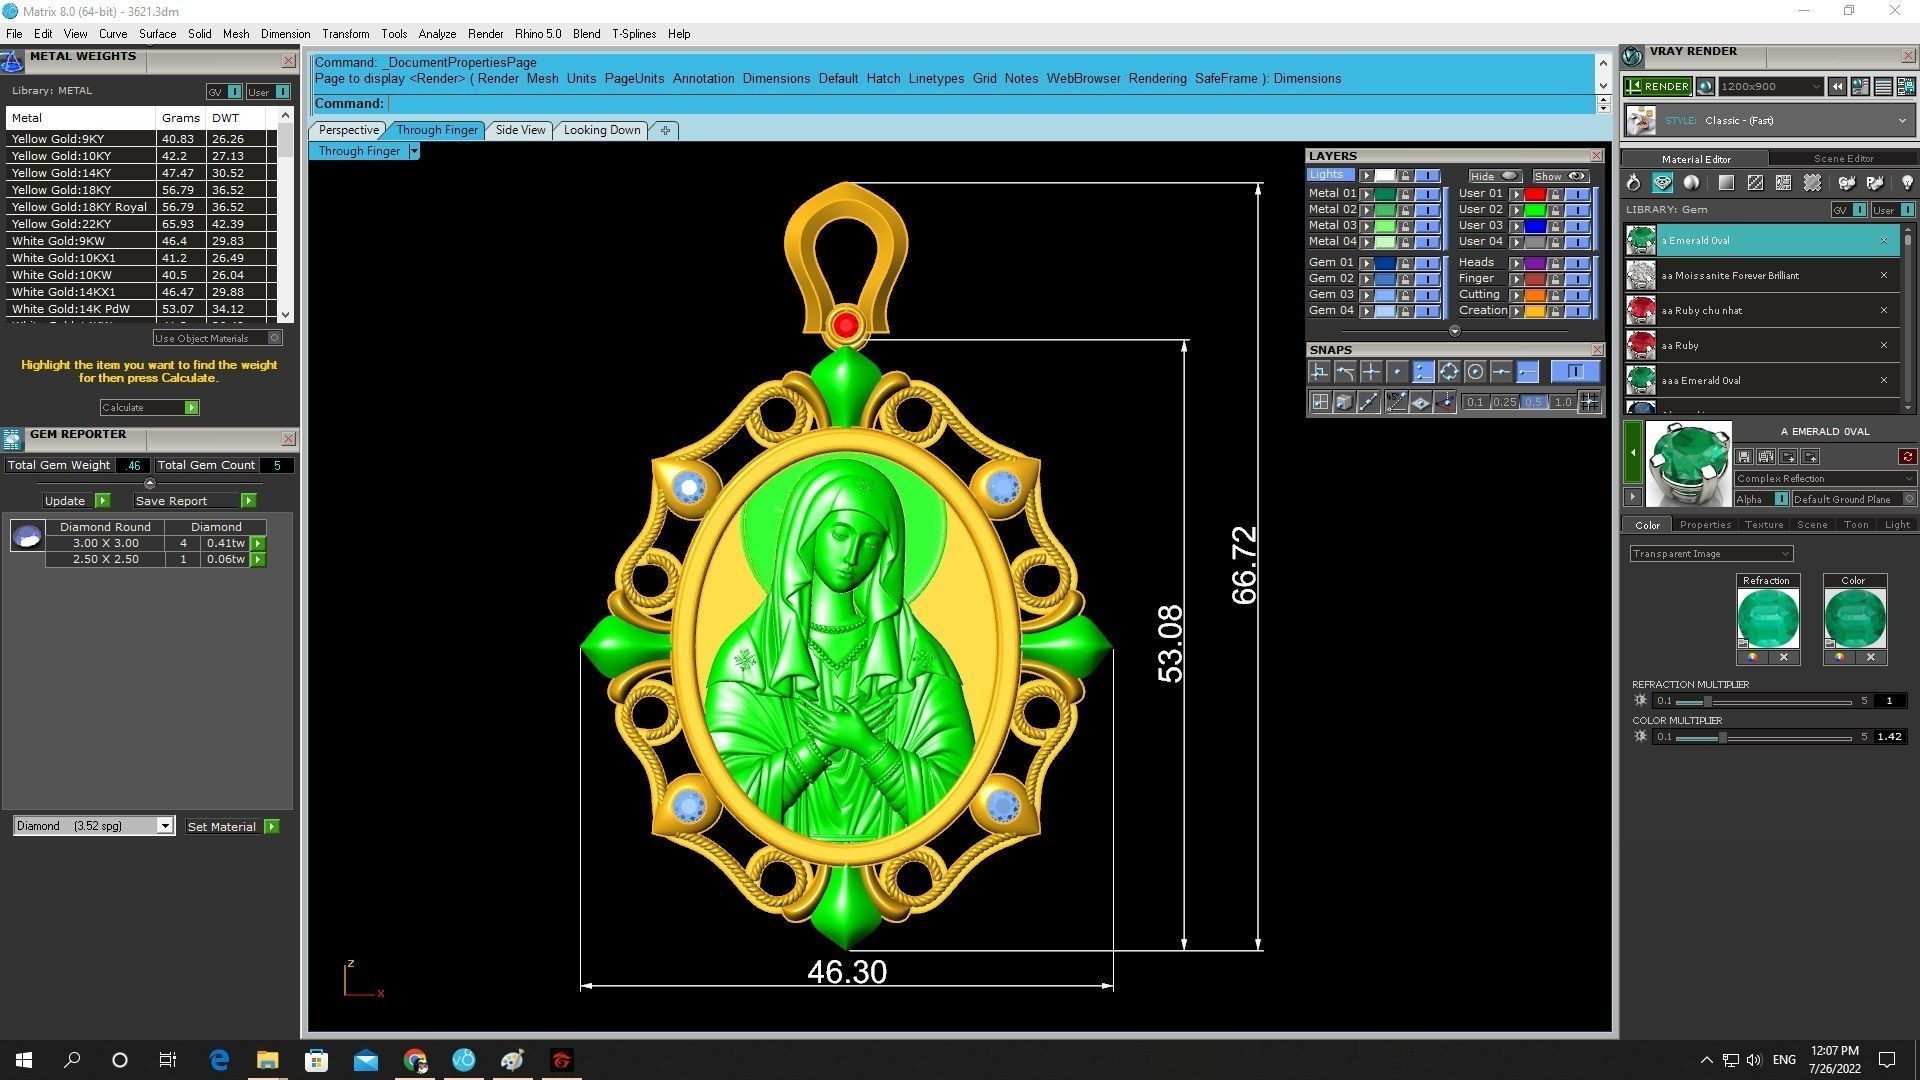Open the Complex Reflection dropdown
The width and height of the screenshot is (1920, 1080).
pyautogui.click(x=1825, y=479)
